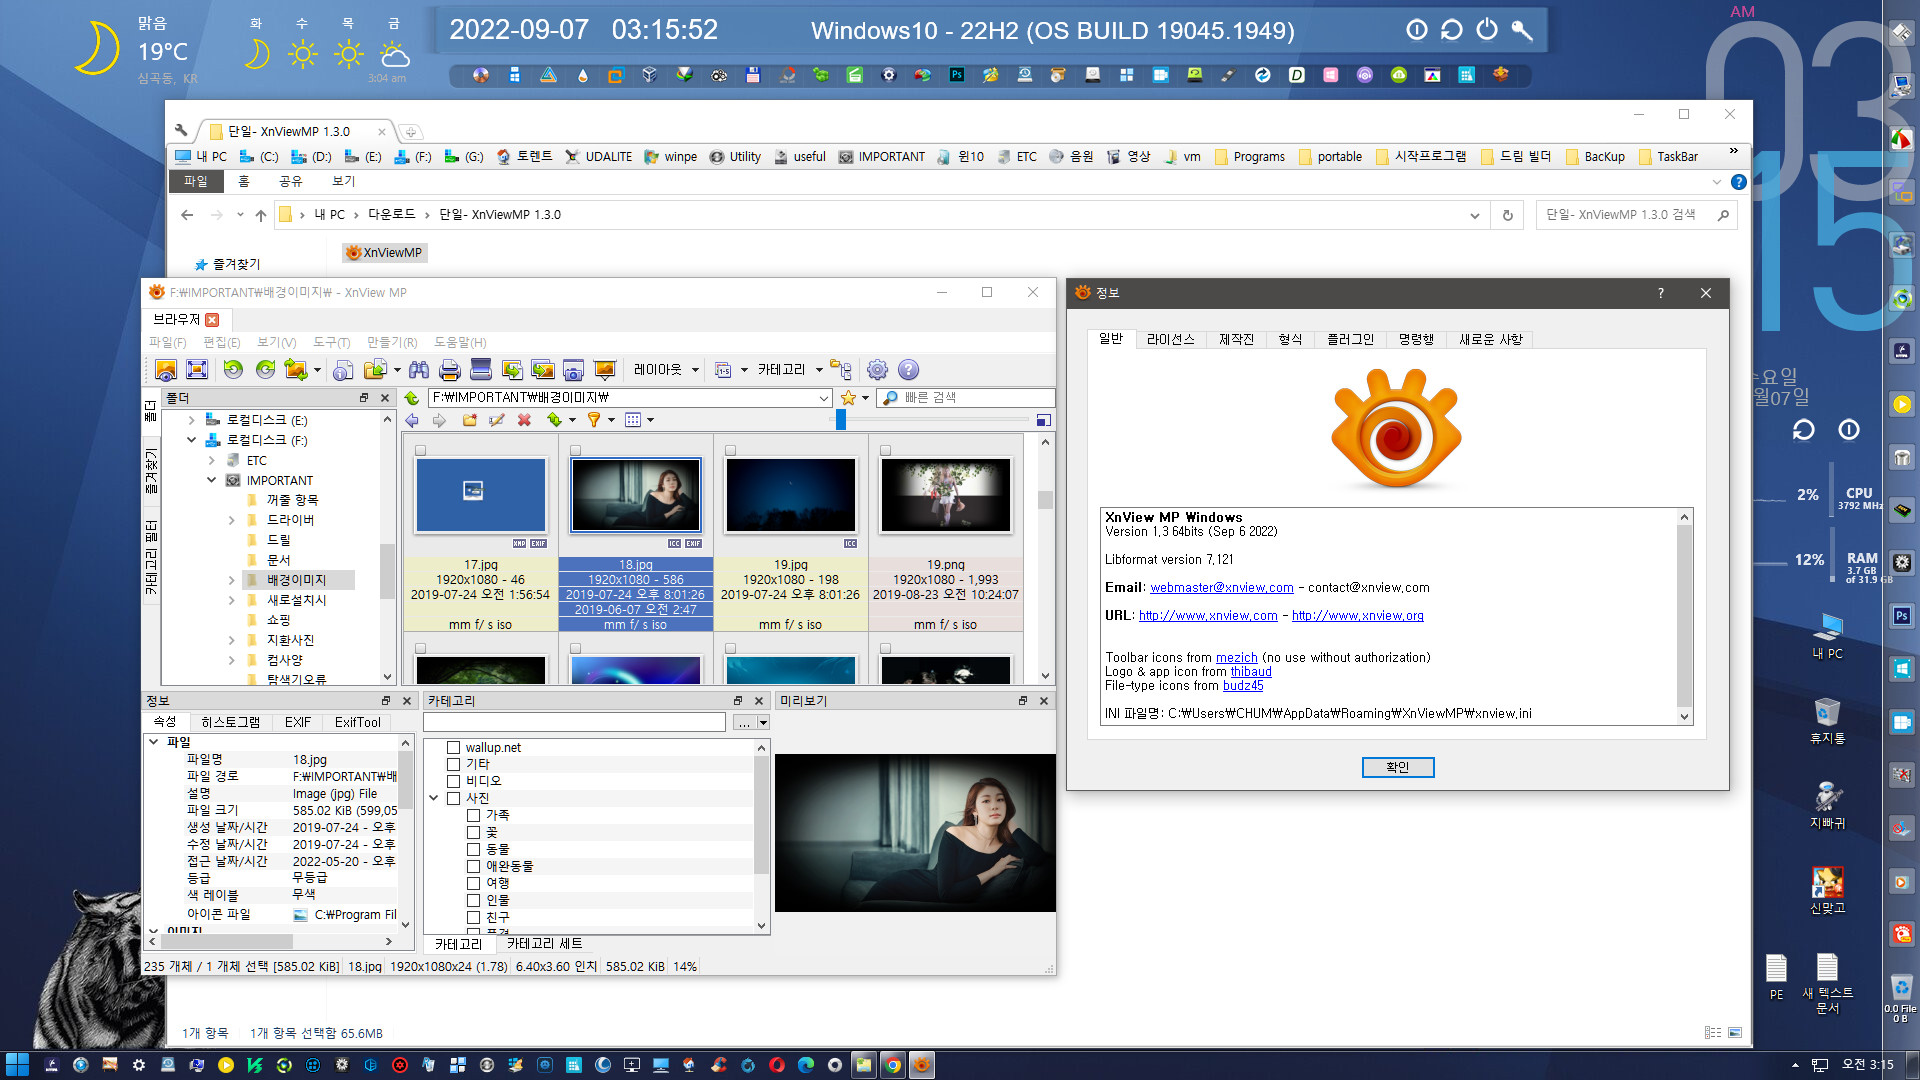This screenshot has width=1920, height=1080.
Task: Collapse the 사진 category node
Action: click(x=434, y=799)
